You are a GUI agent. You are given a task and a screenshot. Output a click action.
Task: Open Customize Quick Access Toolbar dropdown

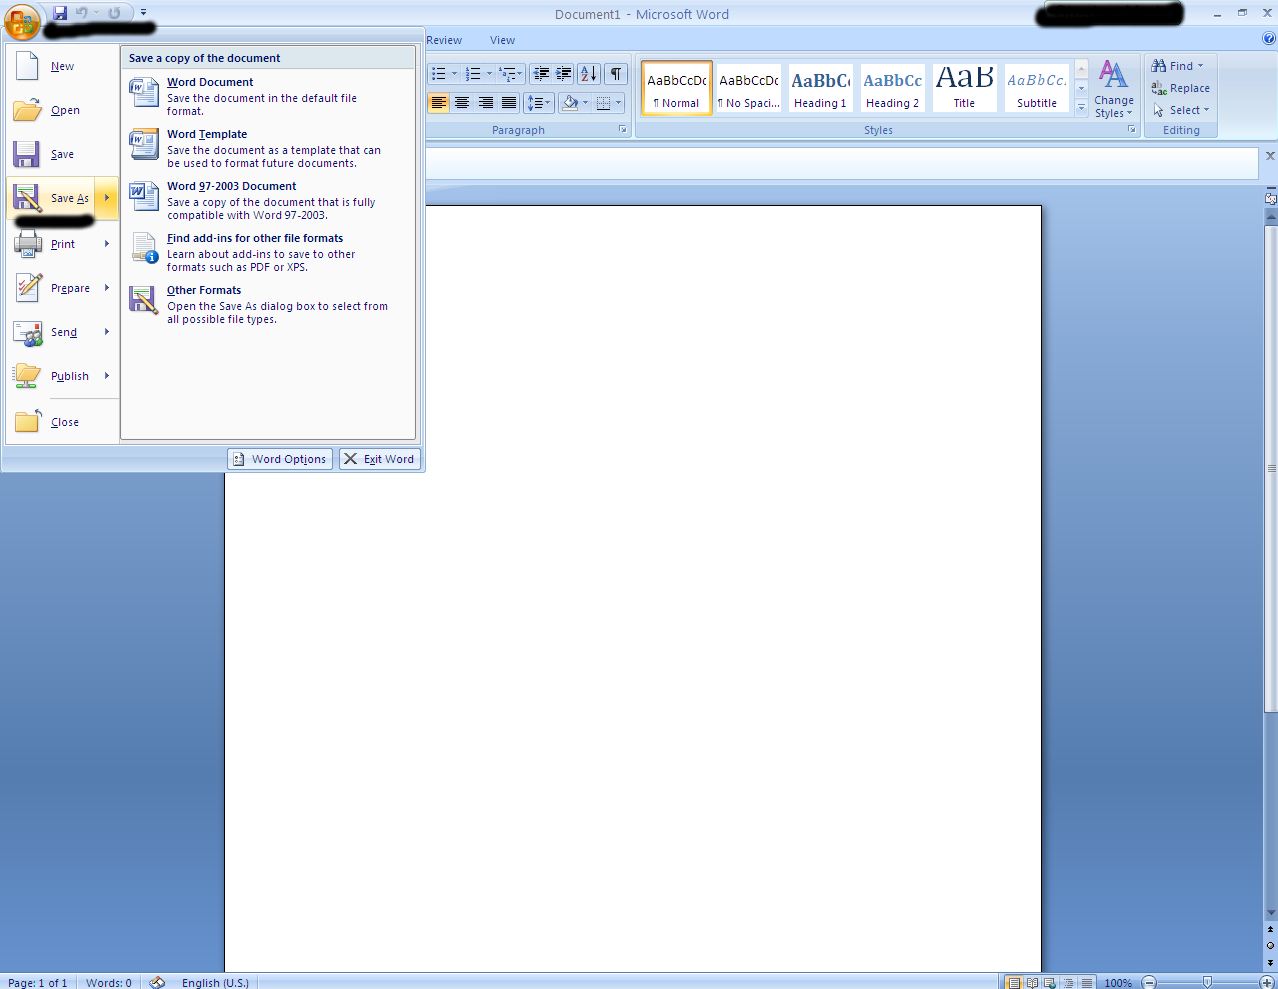[144, 13]
